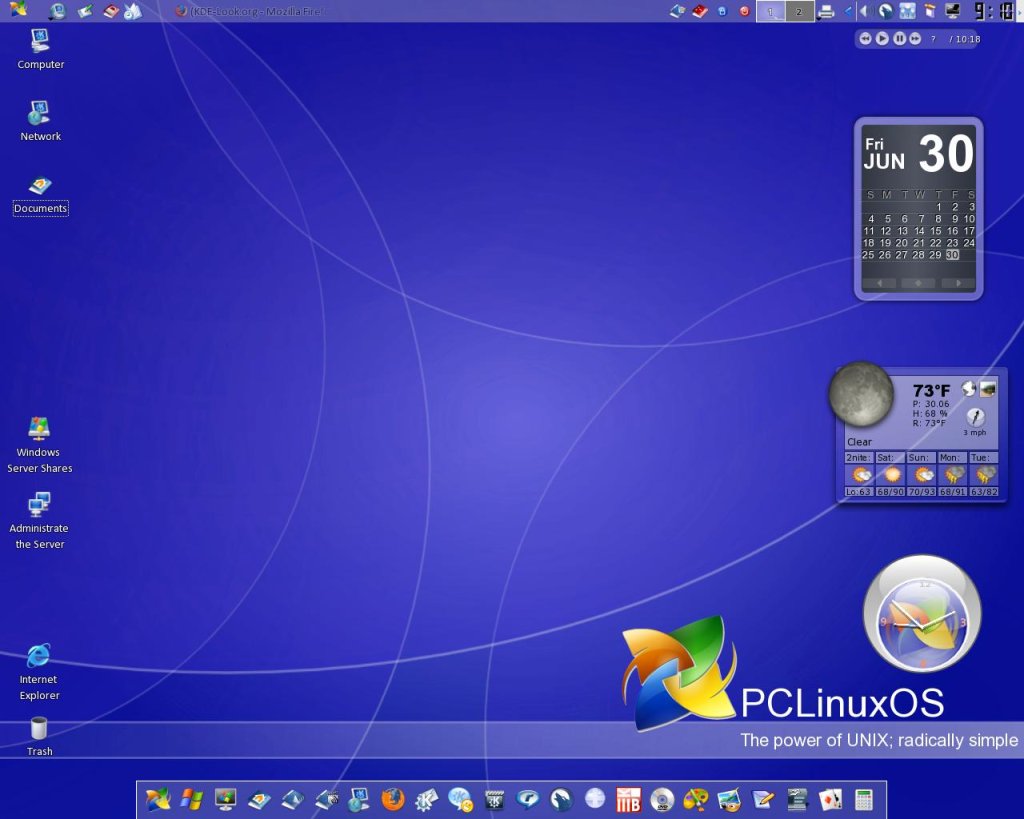This screenshot has width=1024, height=819.
Task: Click the calendar widget's center today button
Action: tap(918, 283)
